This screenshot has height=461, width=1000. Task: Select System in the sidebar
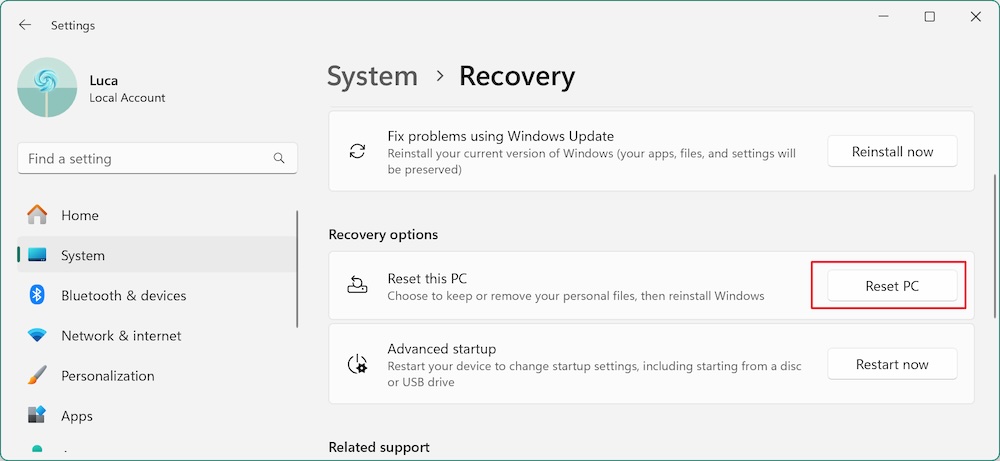tap(156, 256)
